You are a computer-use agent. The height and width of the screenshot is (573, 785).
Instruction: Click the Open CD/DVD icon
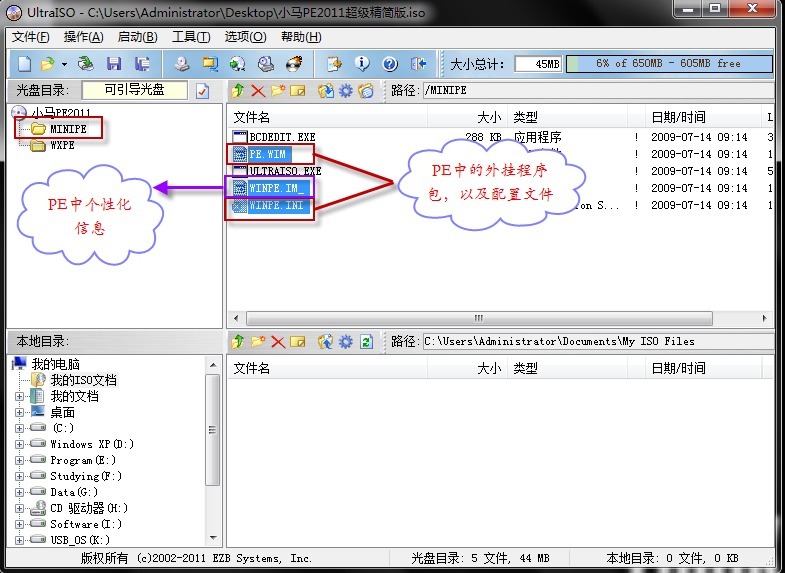click(x=86, y=64)
